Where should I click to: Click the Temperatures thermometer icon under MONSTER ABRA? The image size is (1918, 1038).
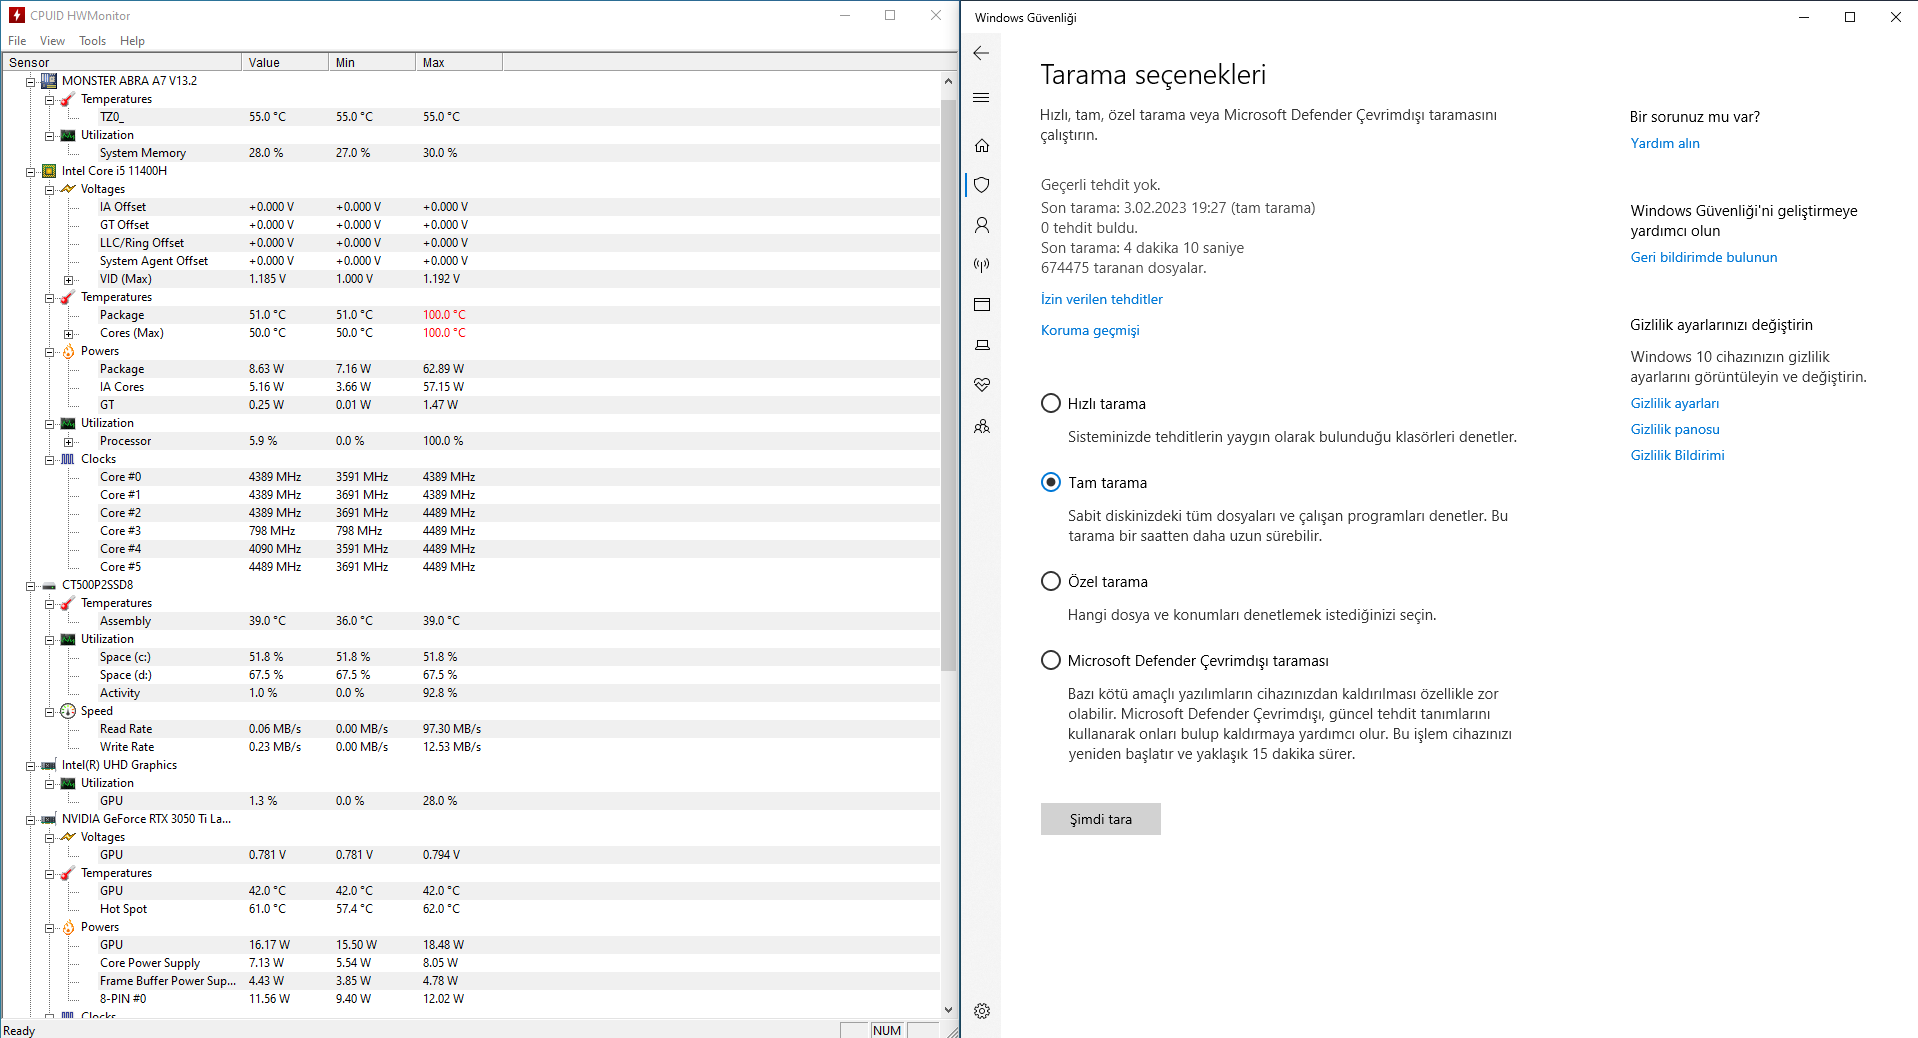pos(68,99)
